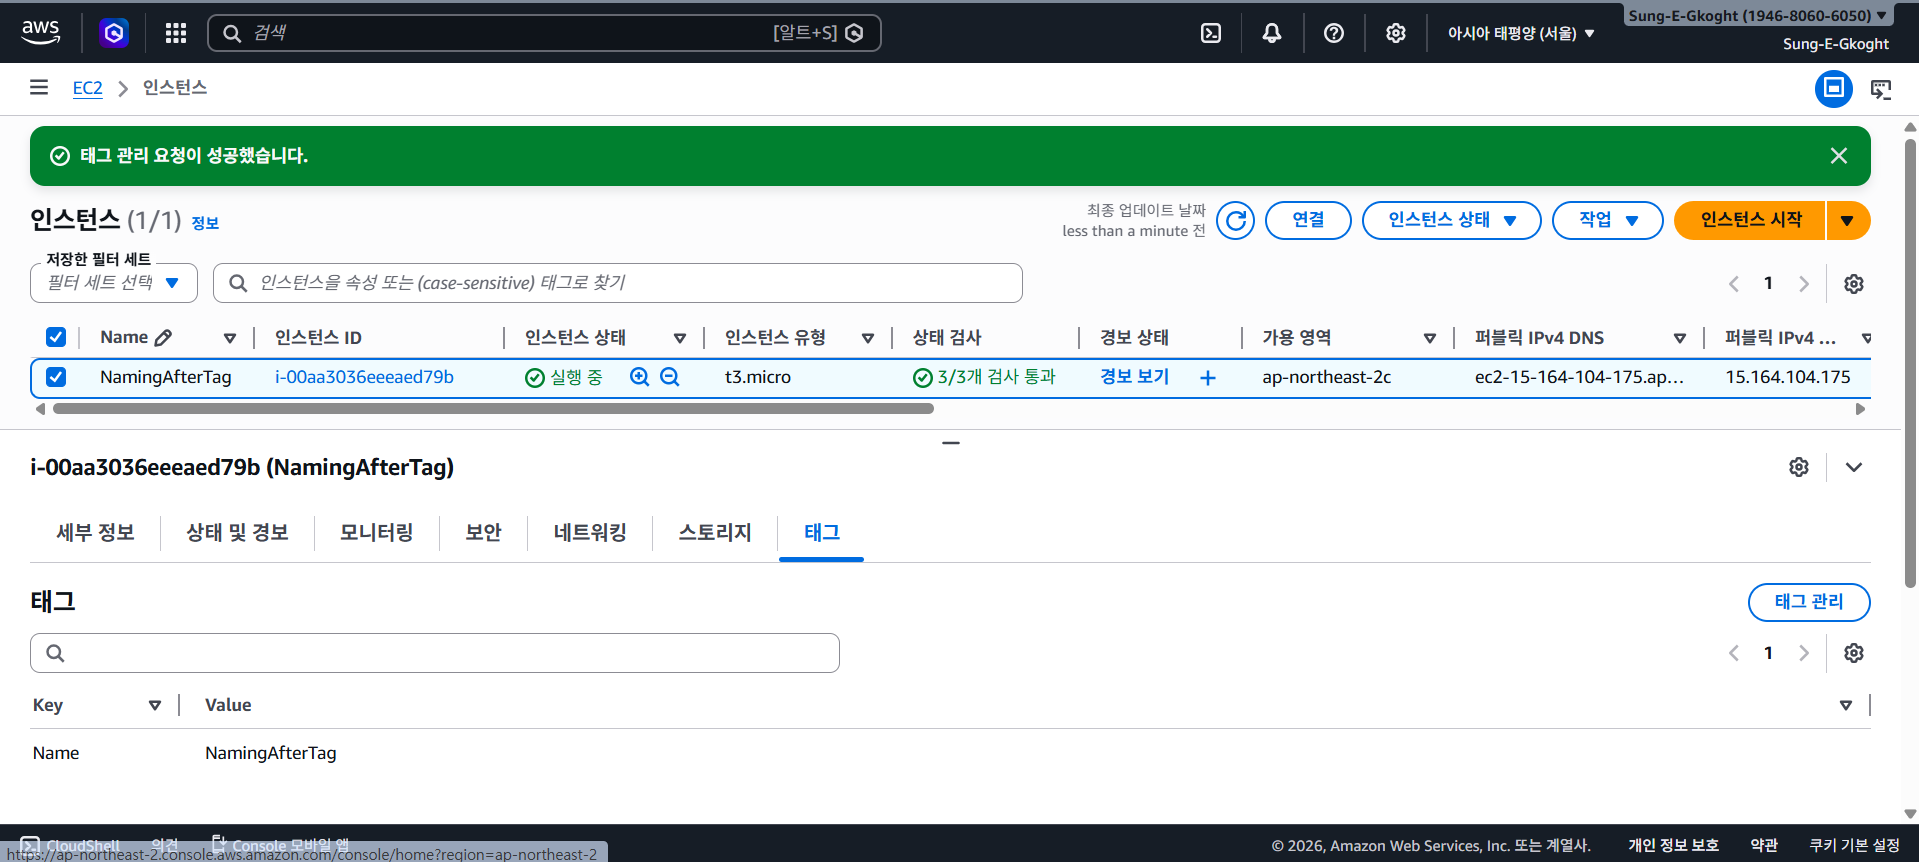
Task: Collapse the instance details panel chevron
Action: 1854,467
